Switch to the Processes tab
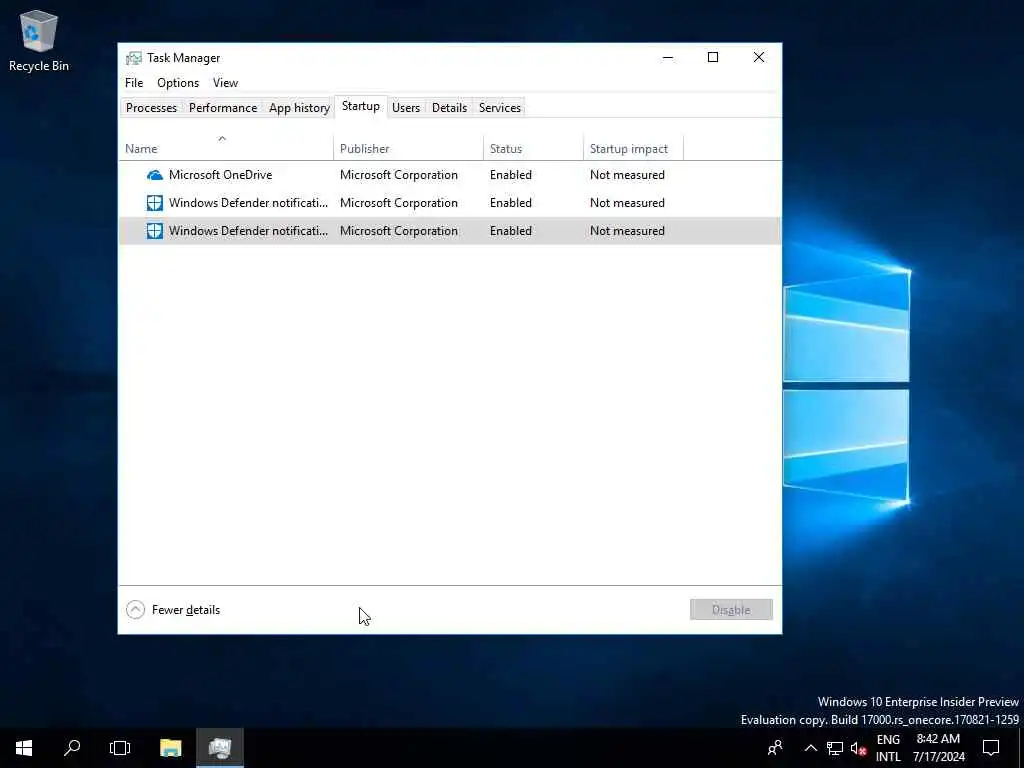 click(151, 108)
